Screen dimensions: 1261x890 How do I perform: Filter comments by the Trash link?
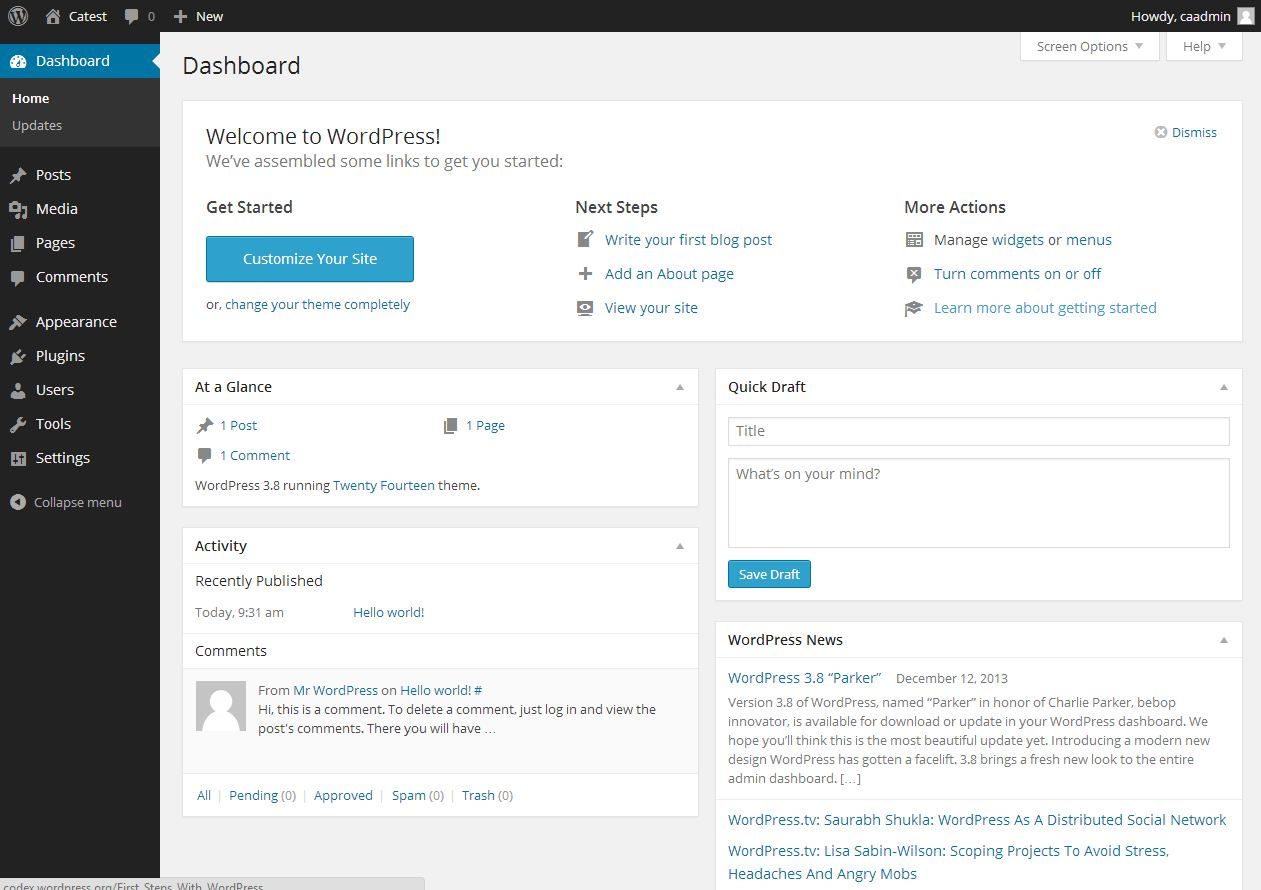coord(478,796)
